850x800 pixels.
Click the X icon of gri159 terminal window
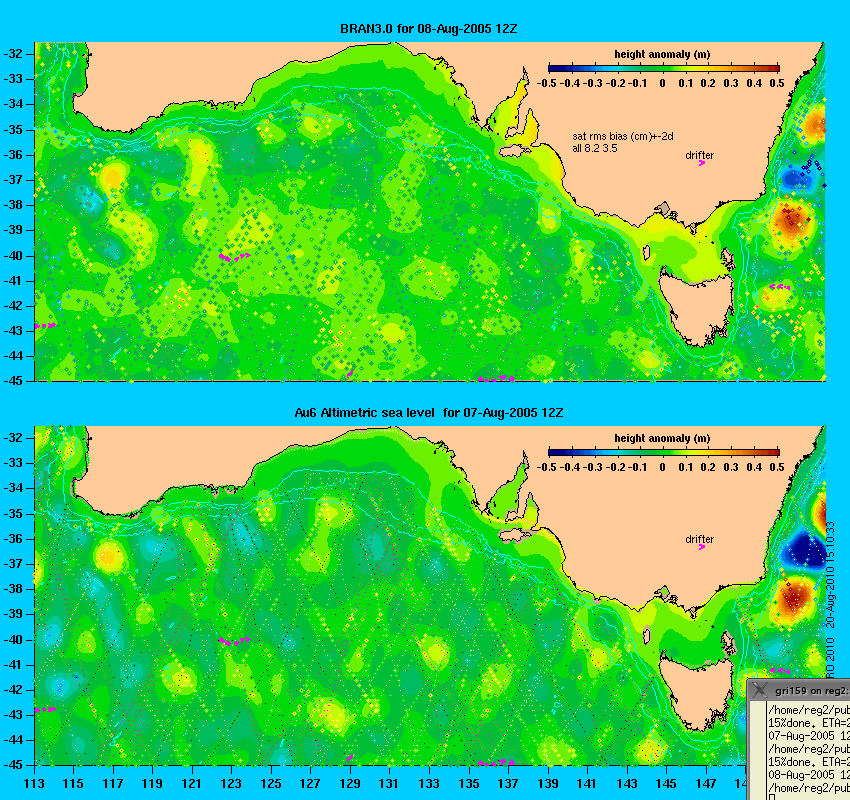760,690
